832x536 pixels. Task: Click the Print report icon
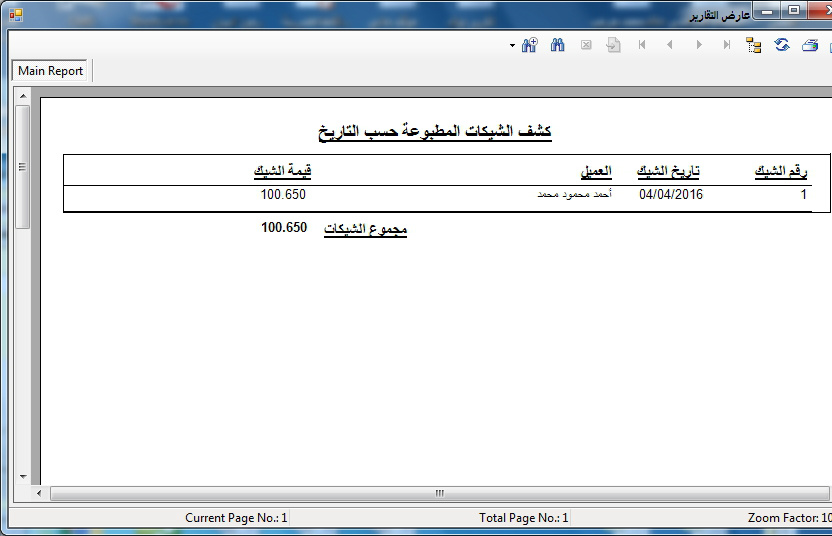coord(810,45)
